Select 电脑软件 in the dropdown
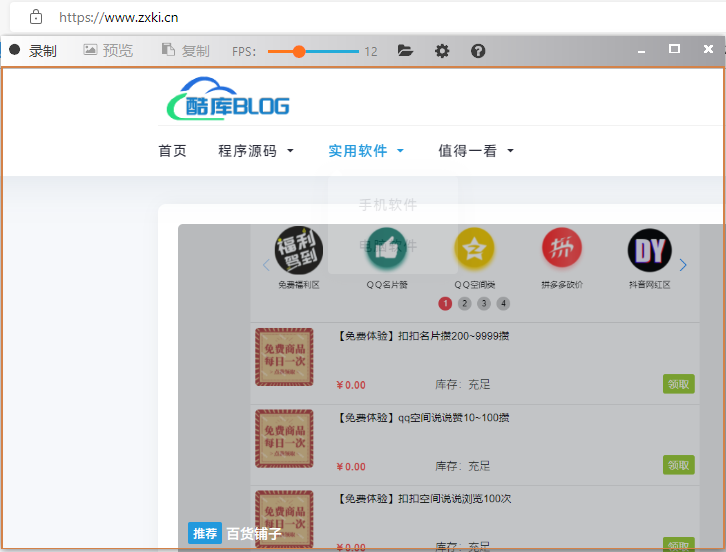726x552 pixels. click(x=388, y=245)
